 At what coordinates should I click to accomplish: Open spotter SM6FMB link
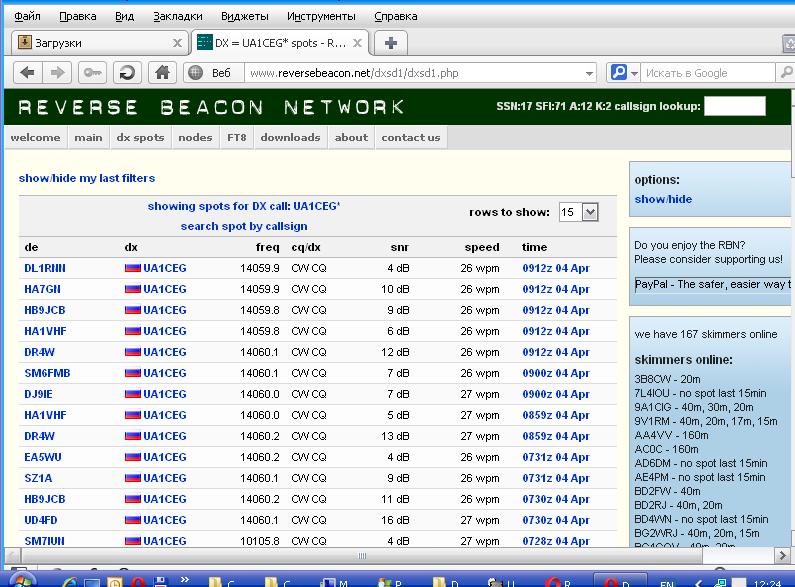point(47,373)
